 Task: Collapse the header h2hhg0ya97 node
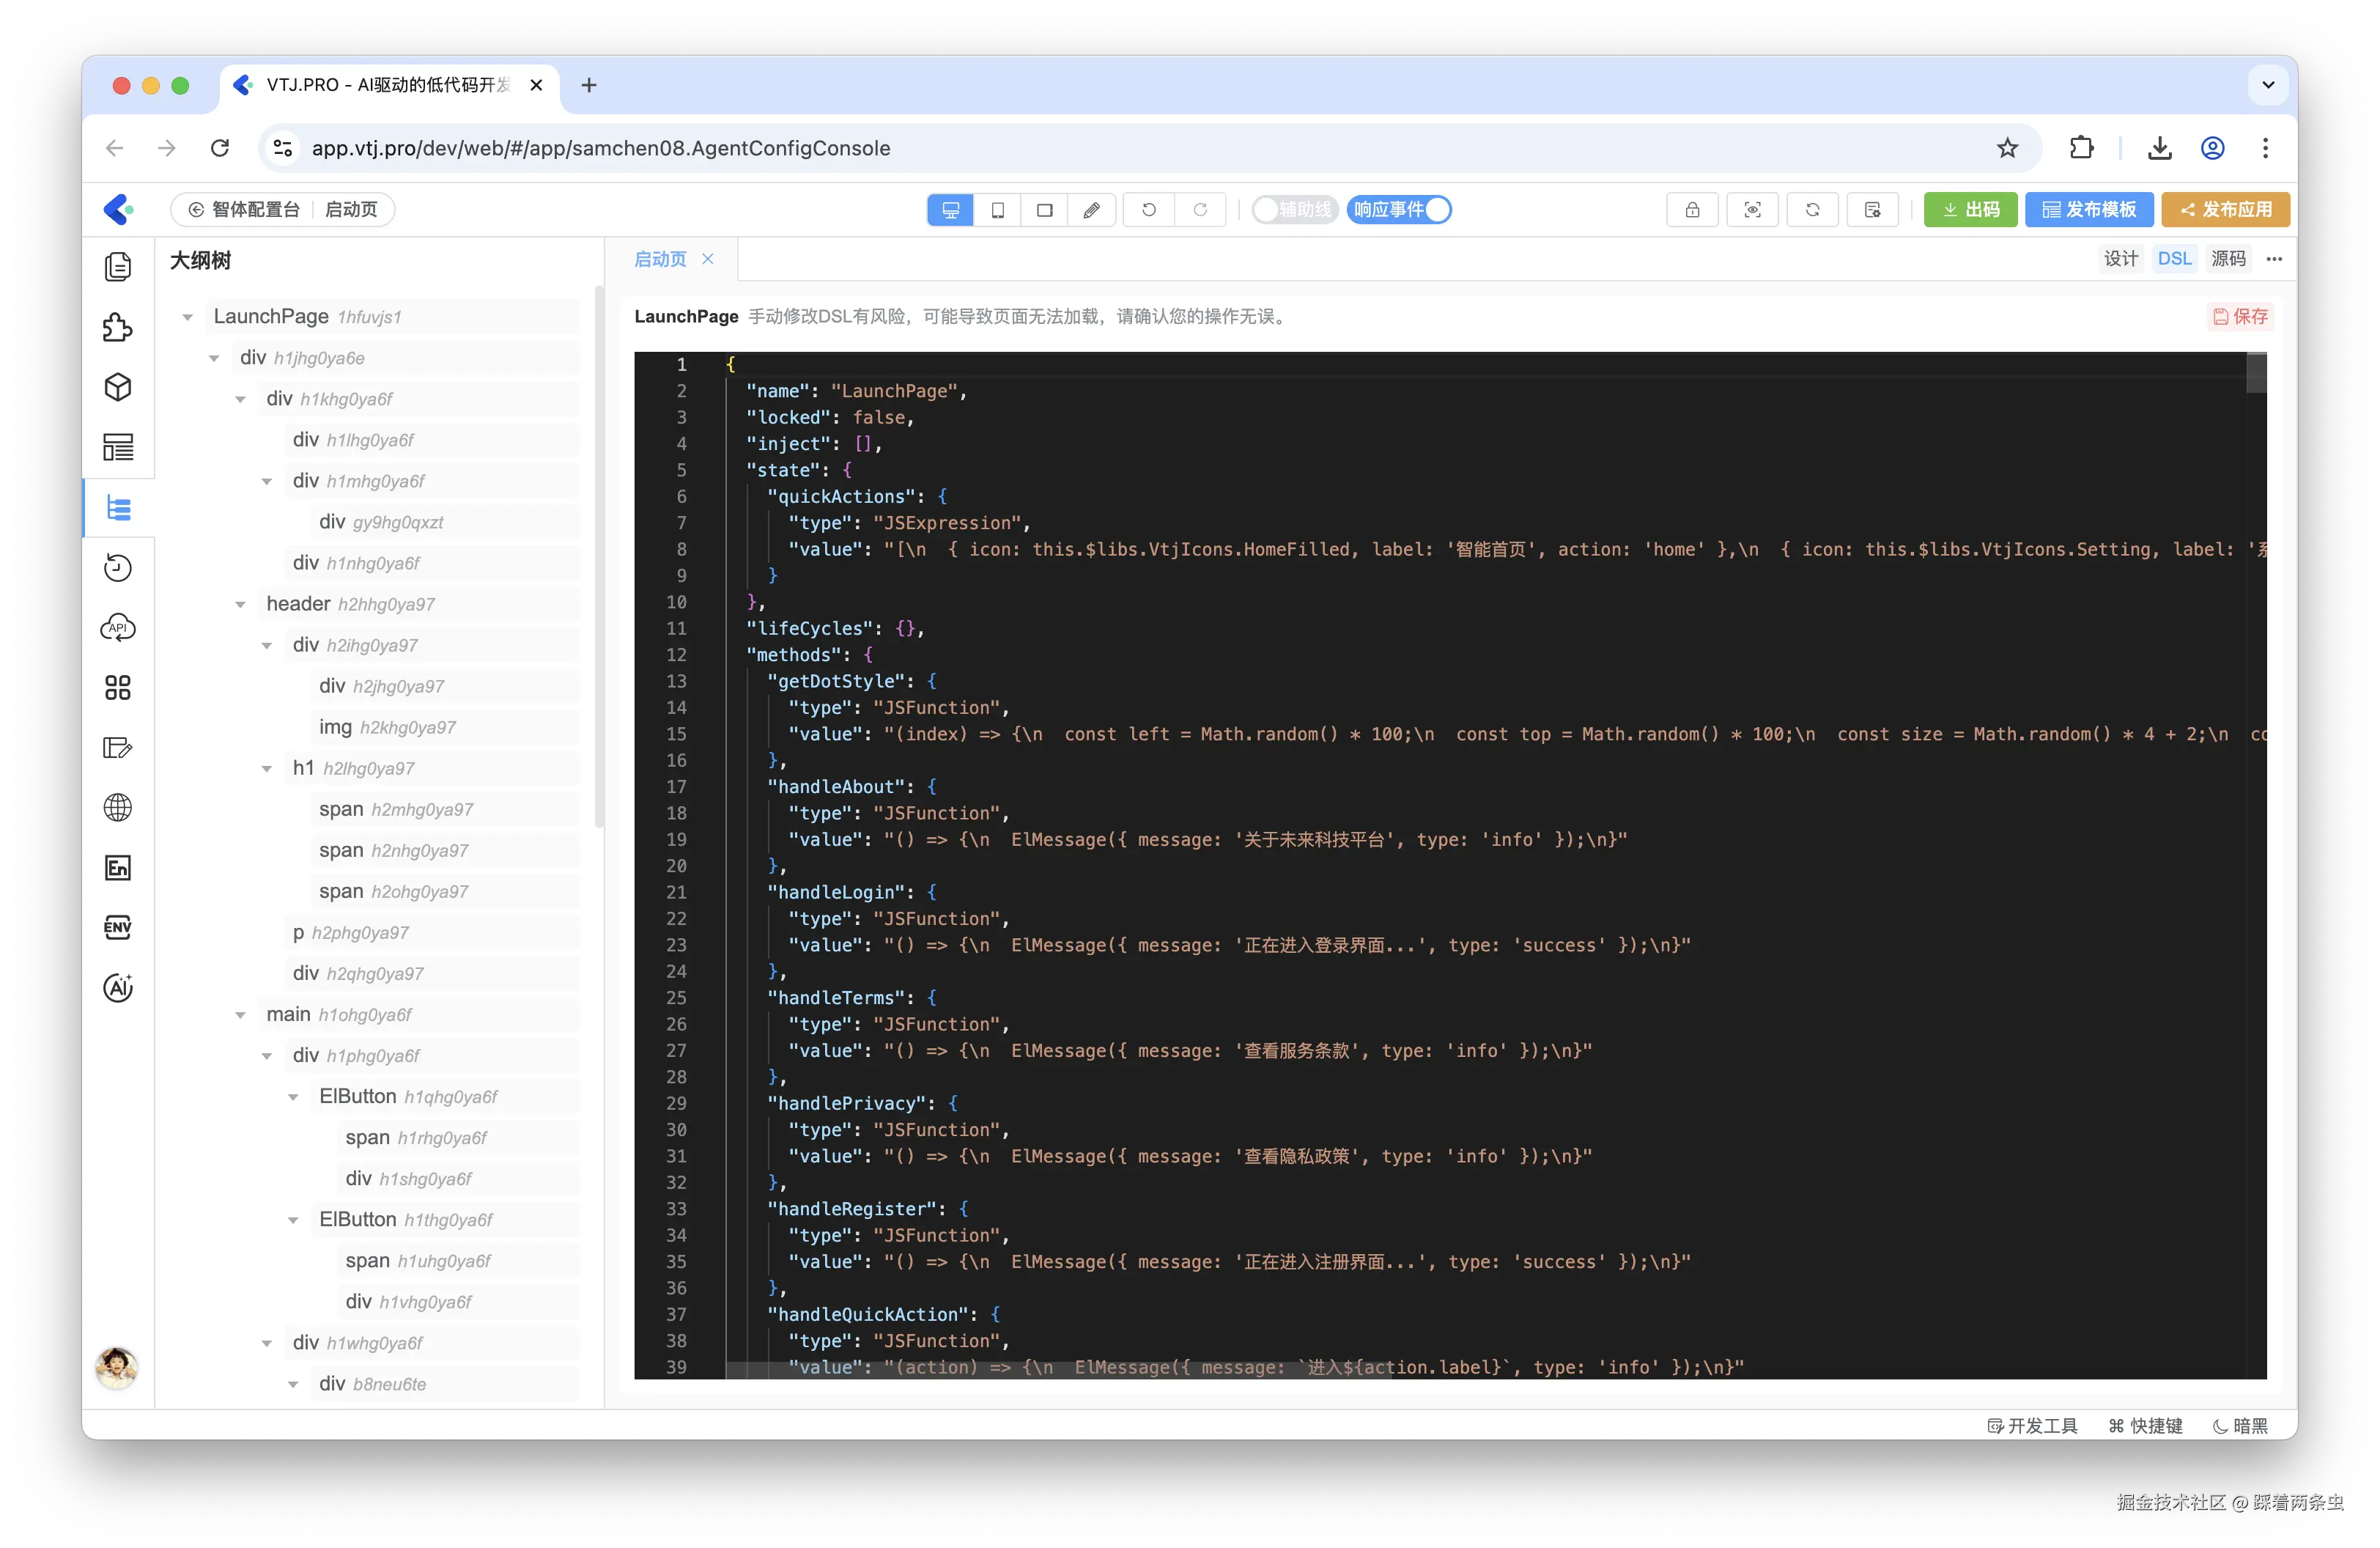(240, 604)
